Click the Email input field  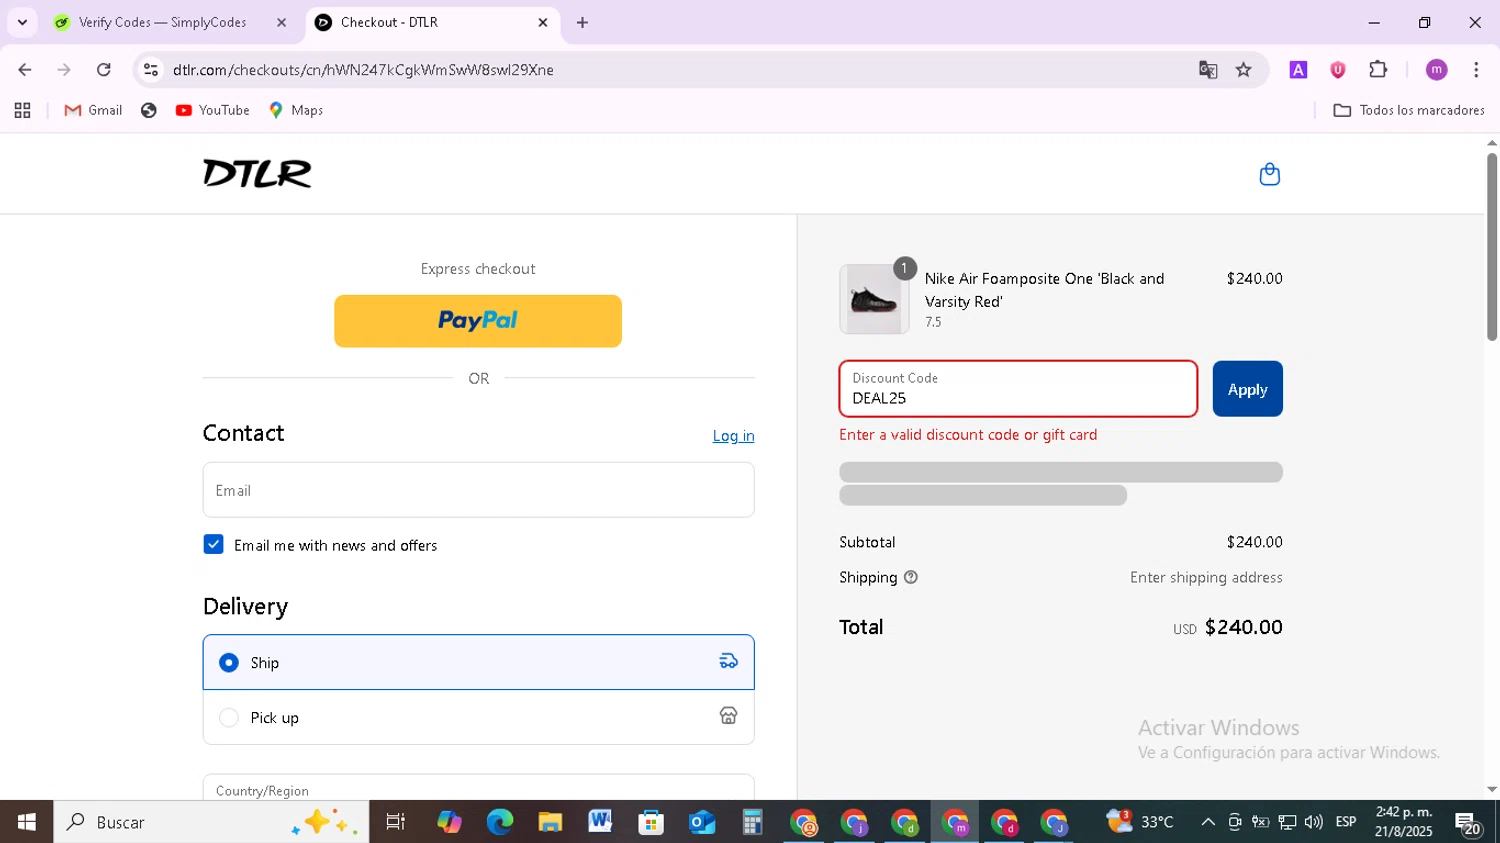tap(478, 490)
